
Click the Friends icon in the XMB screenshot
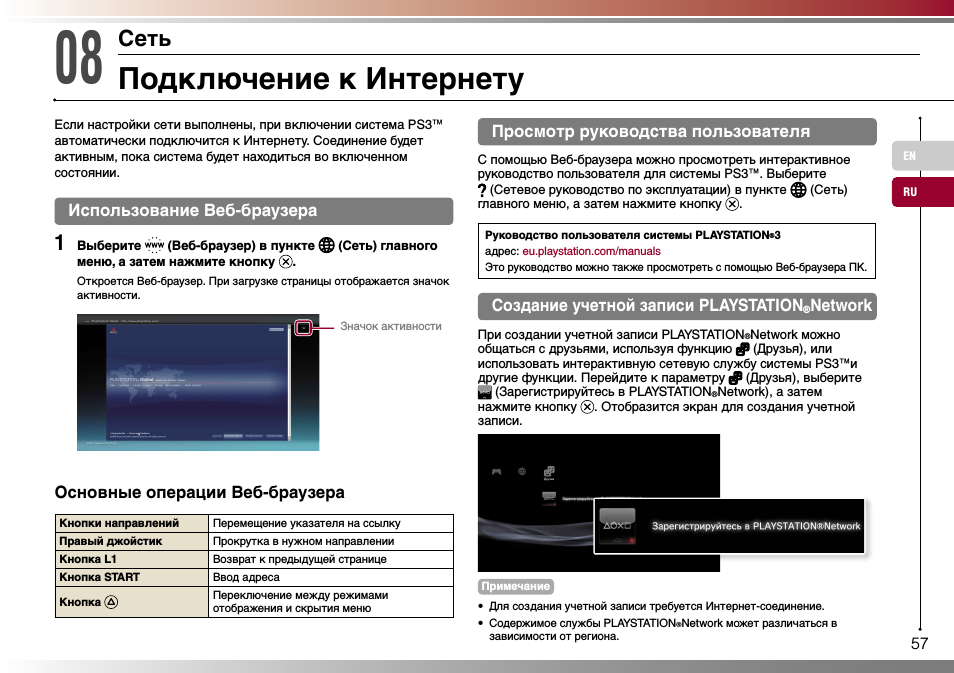click(548, 472)
